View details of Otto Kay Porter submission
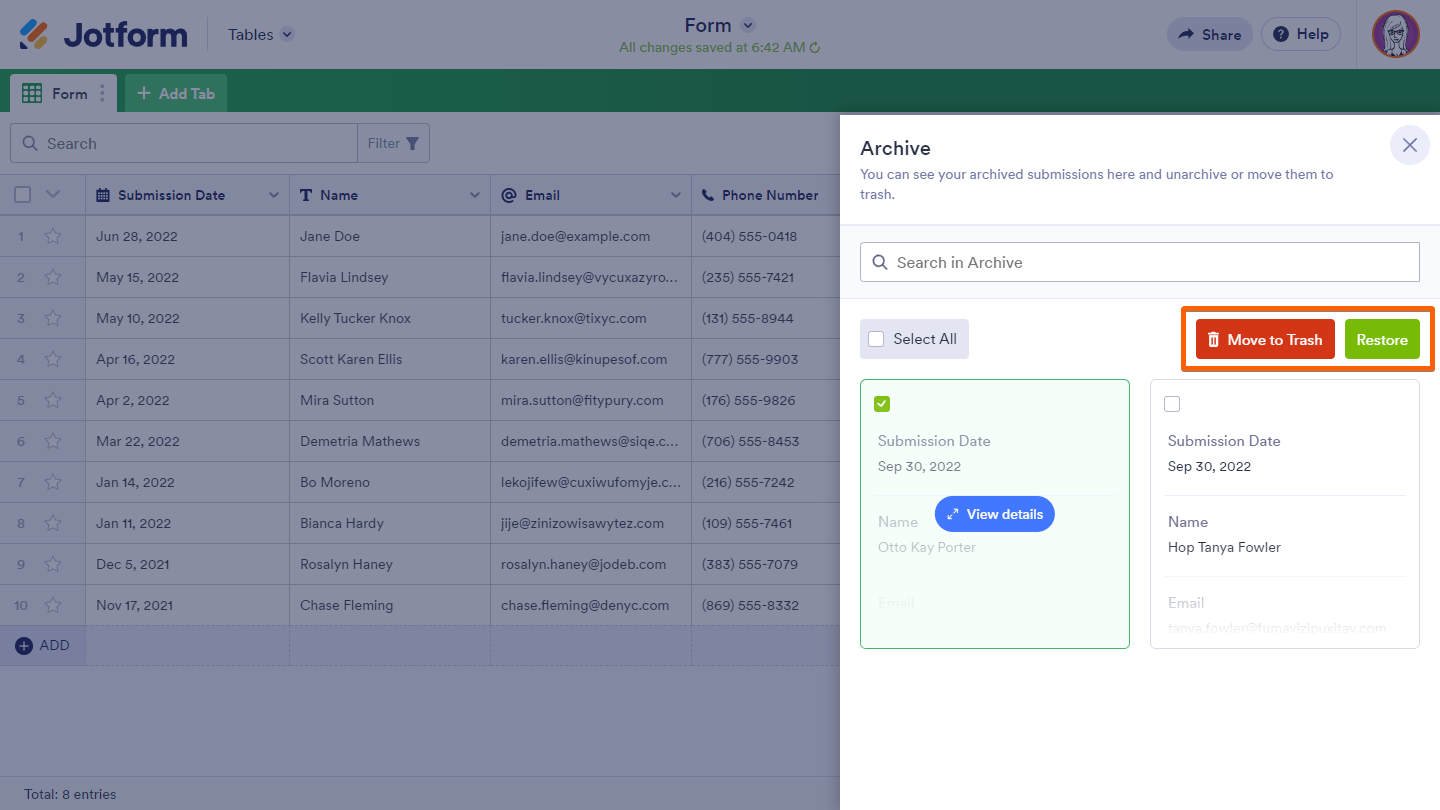Viewport: 1440px width, 810px height. [x=995, y=514]
